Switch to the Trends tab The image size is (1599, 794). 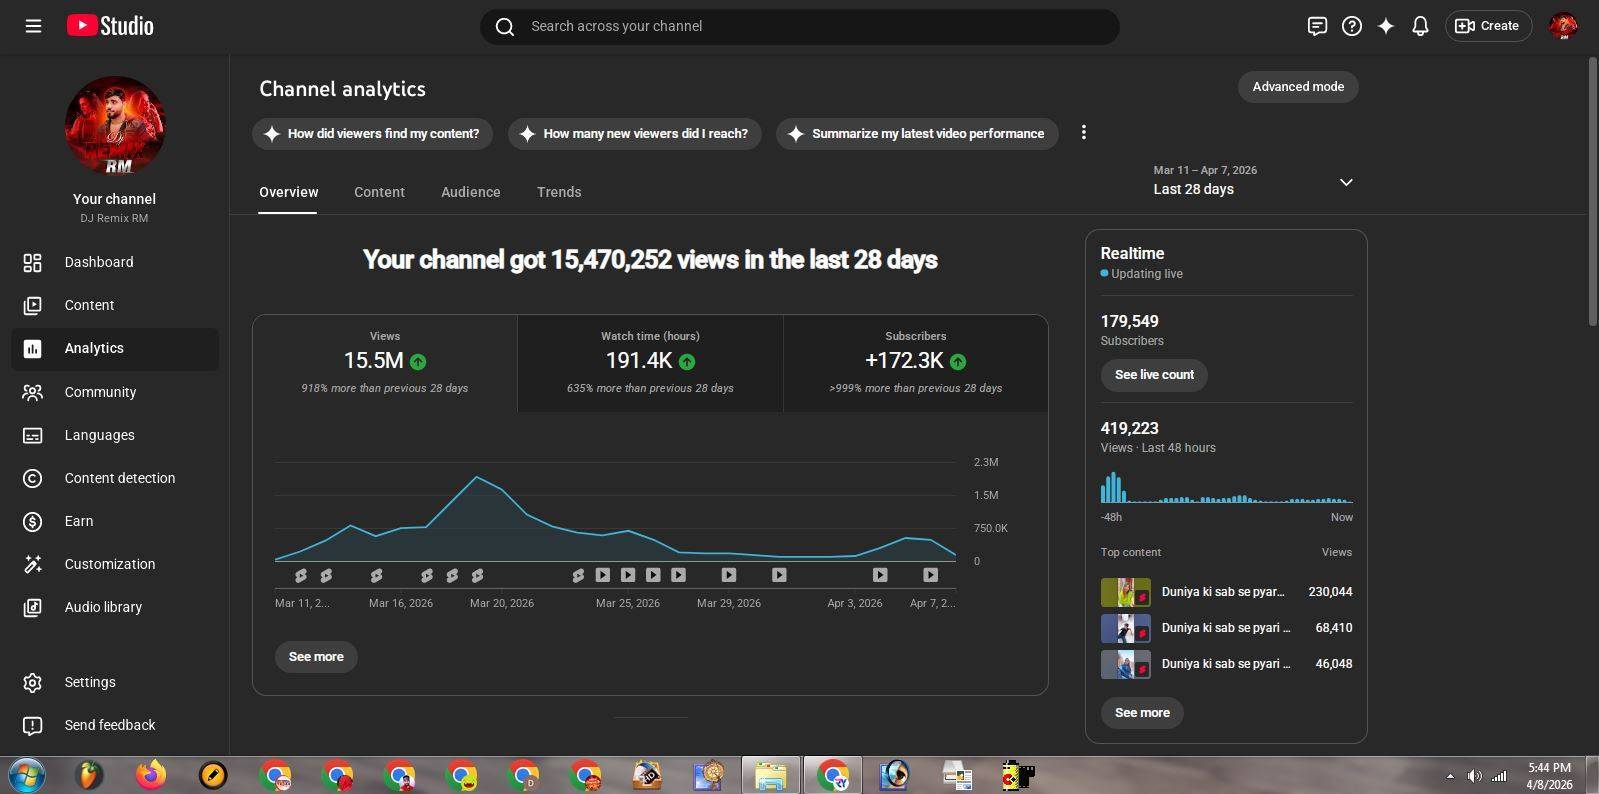[x=558, y=192]
